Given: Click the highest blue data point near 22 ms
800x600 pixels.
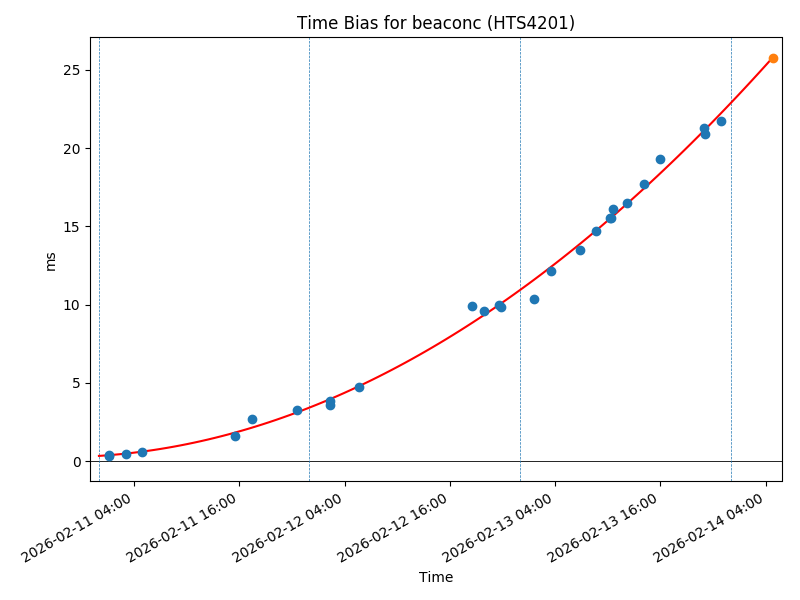Looking at the screenshot, I should pyautogui.click(x=721, y=121).
